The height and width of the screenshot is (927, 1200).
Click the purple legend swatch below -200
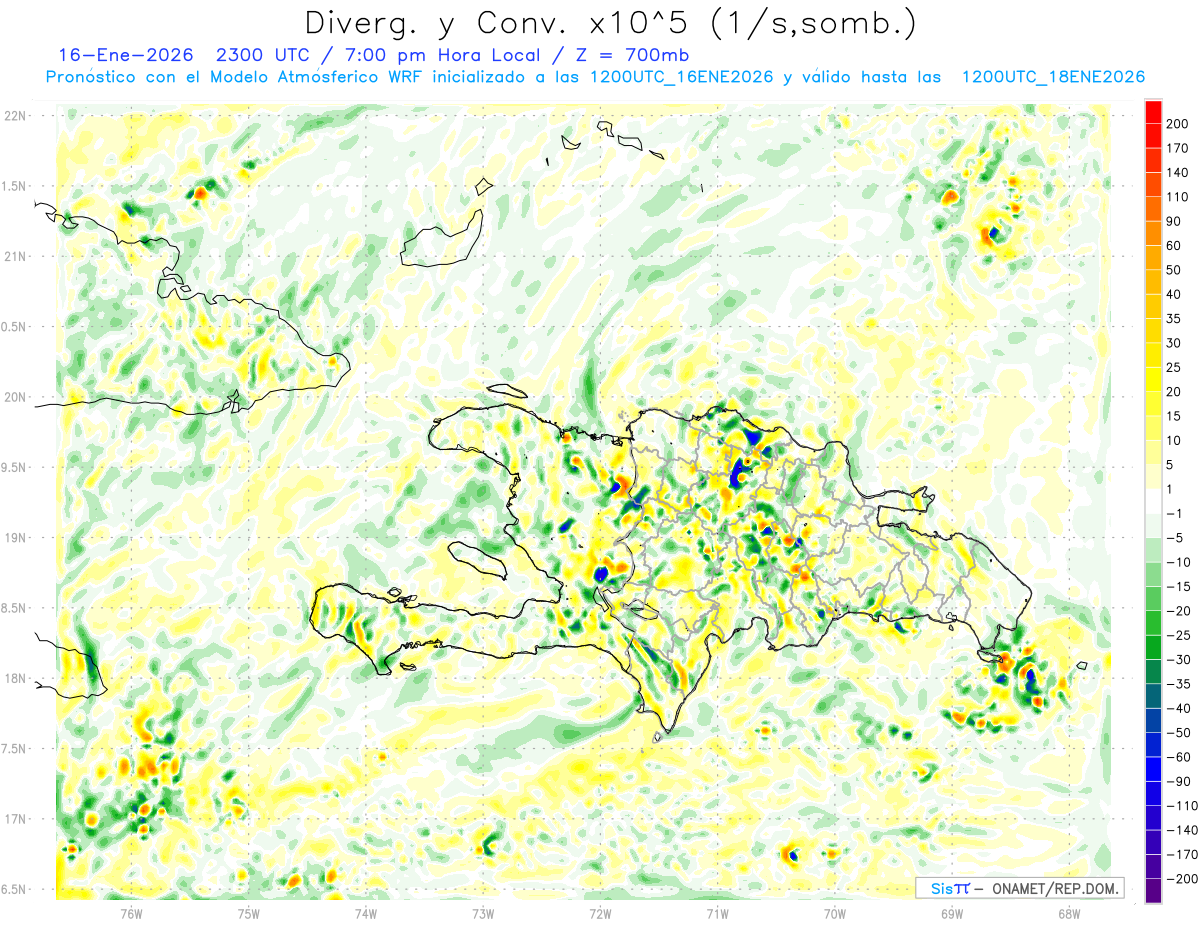coord(1153,890)
